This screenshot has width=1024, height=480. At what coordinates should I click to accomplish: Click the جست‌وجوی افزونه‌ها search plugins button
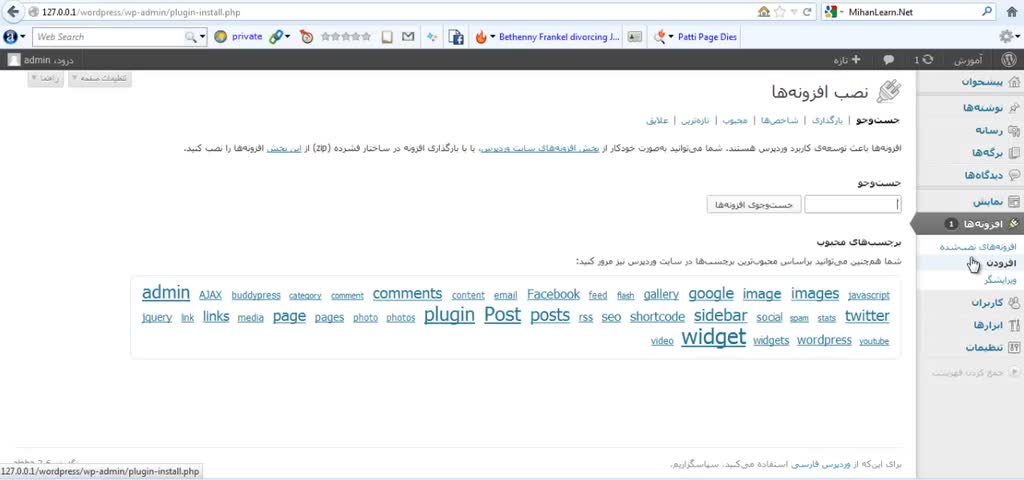coord(754,204)
